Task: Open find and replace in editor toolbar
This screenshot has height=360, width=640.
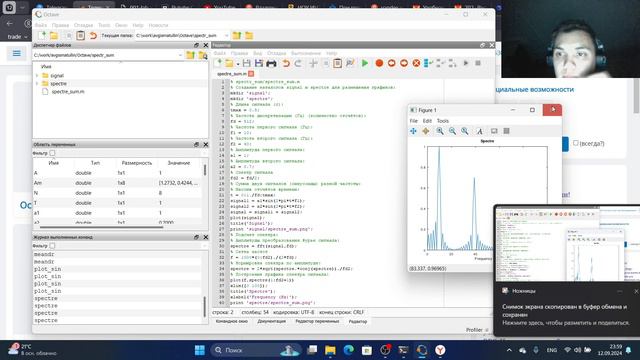Action: click(x=350, y=63)
